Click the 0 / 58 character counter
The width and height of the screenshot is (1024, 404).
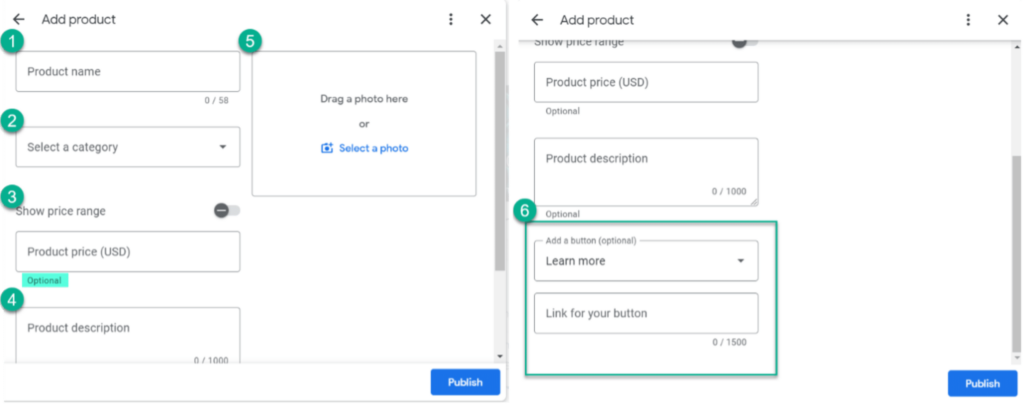pos(217,101)
